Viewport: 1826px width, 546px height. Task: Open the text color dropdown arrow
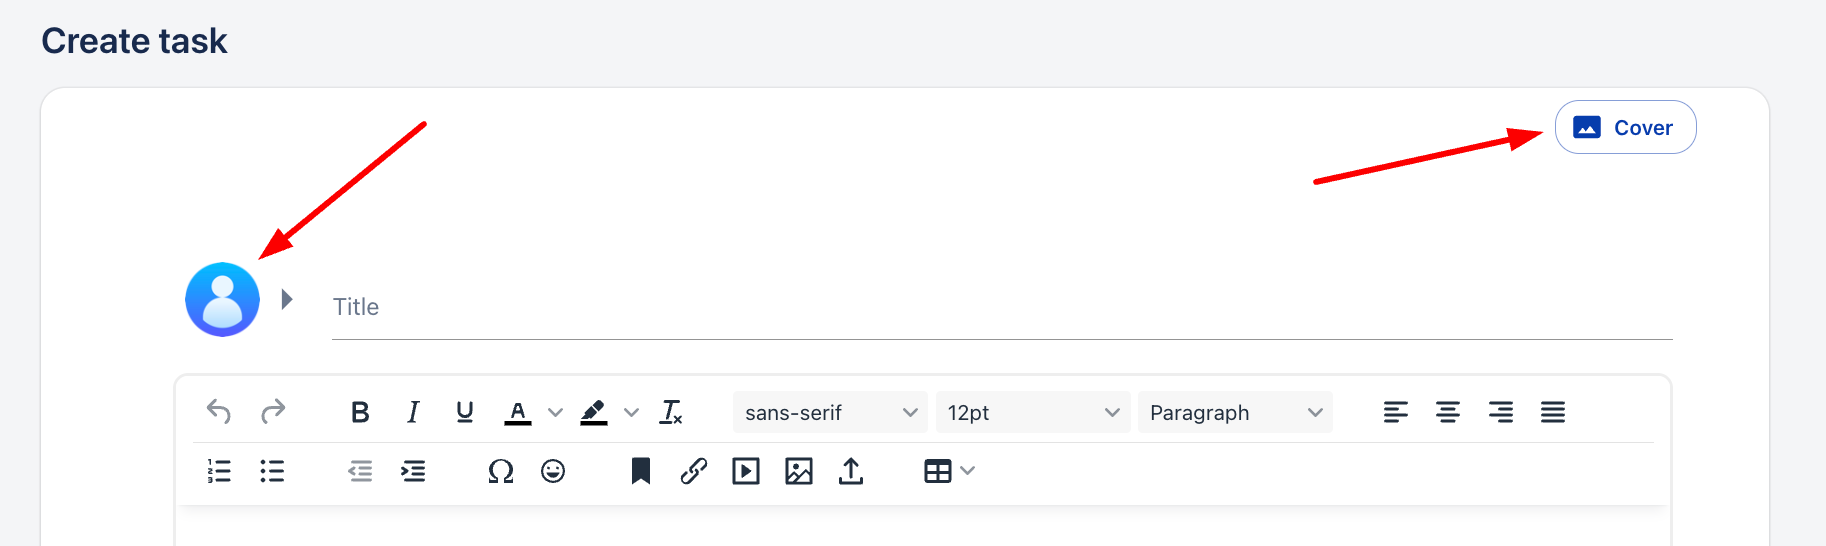tap(556, 412)
